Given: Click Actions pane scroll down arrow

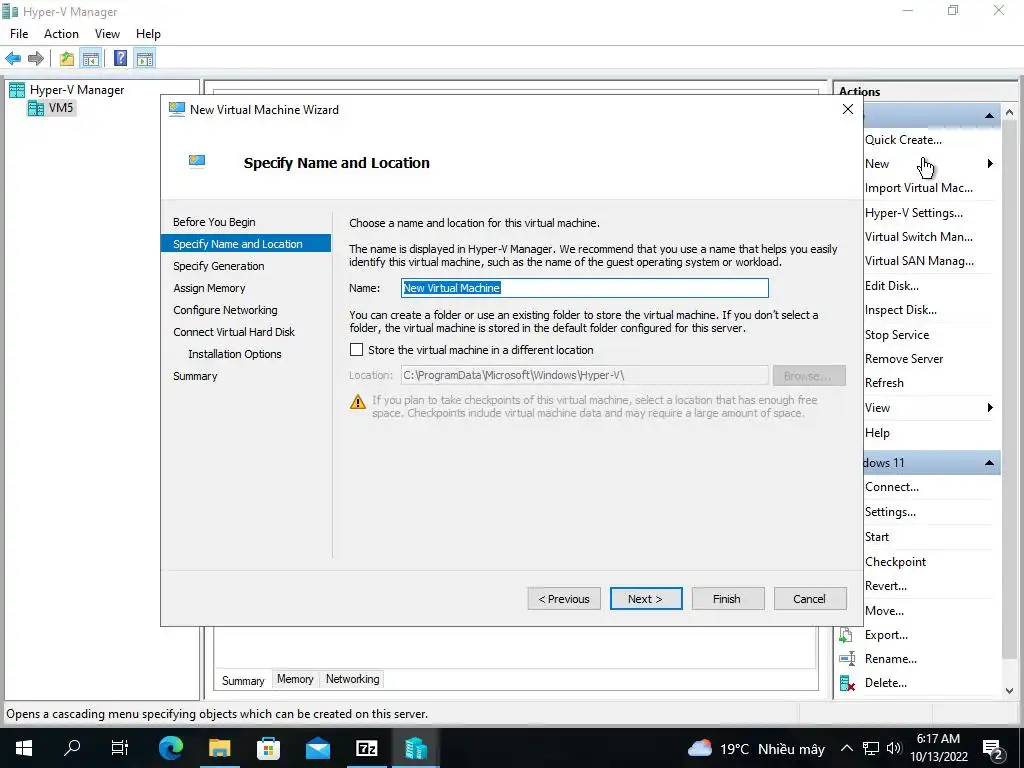Looking at the screenshot, I should pyautogui.click(x=1010, y=690).
